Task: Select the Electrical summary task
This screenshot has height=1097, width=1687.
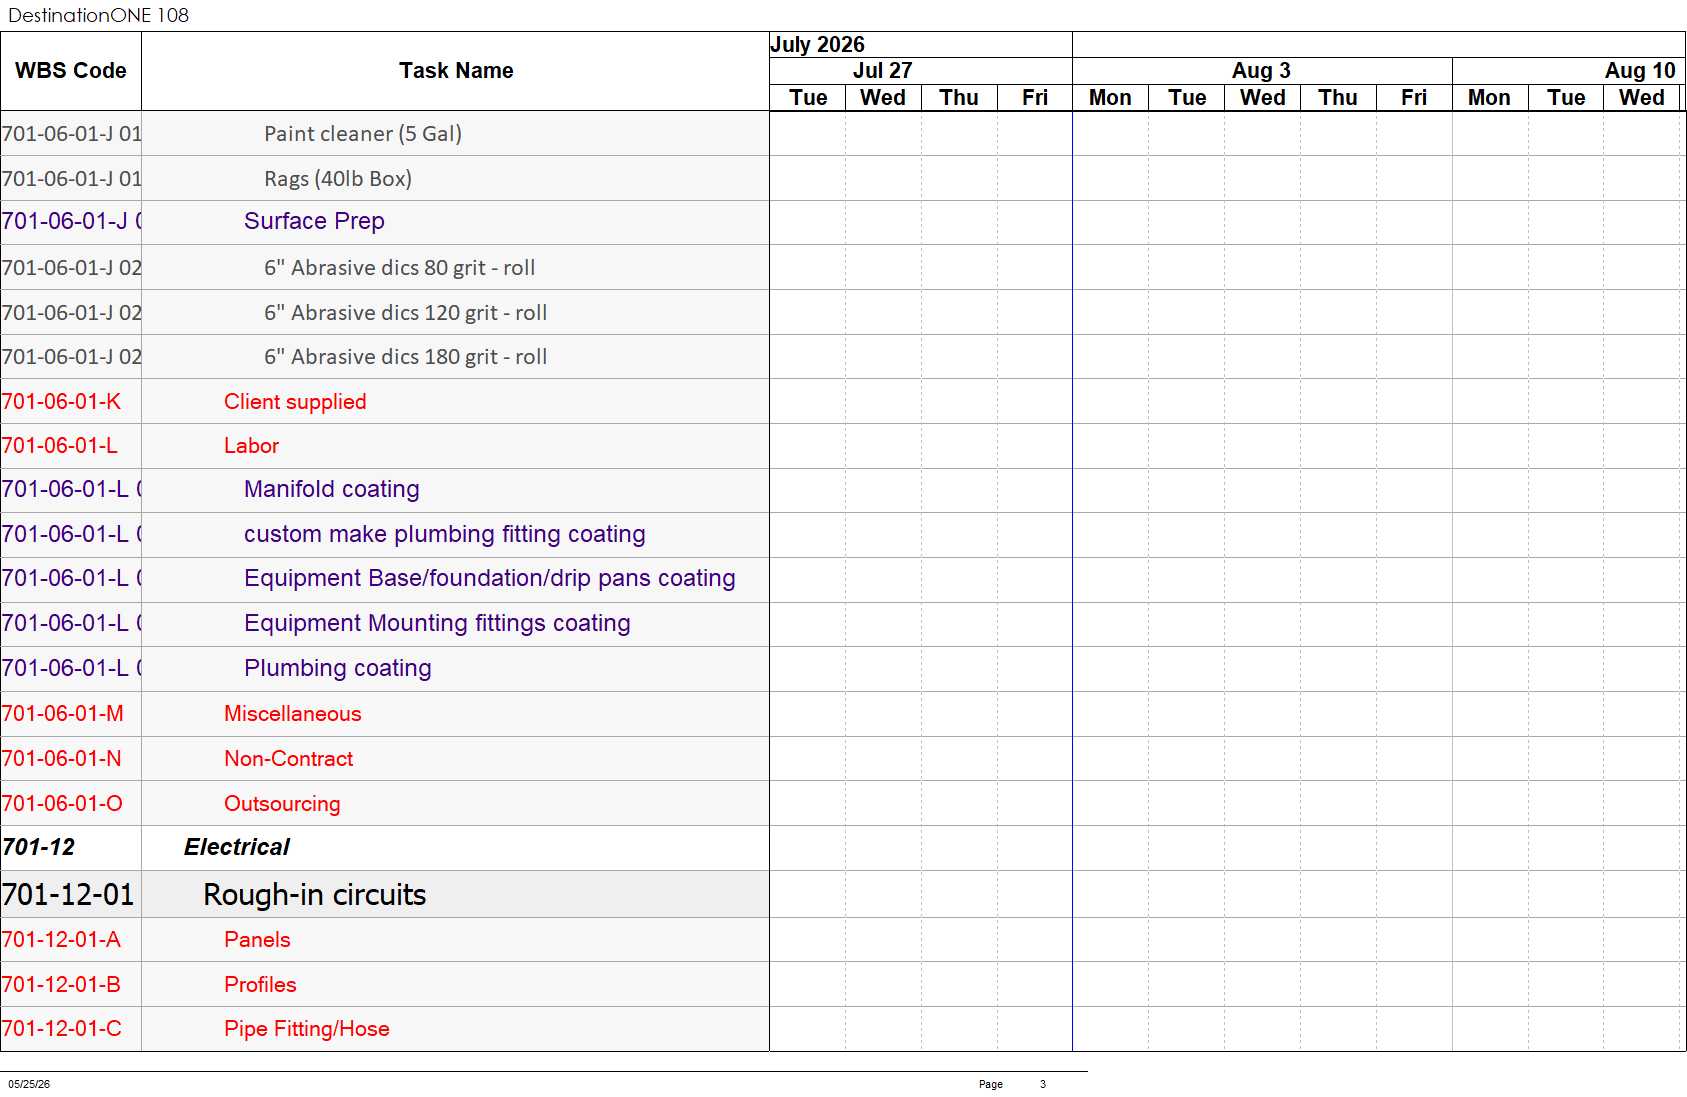Action: [237, 848]
